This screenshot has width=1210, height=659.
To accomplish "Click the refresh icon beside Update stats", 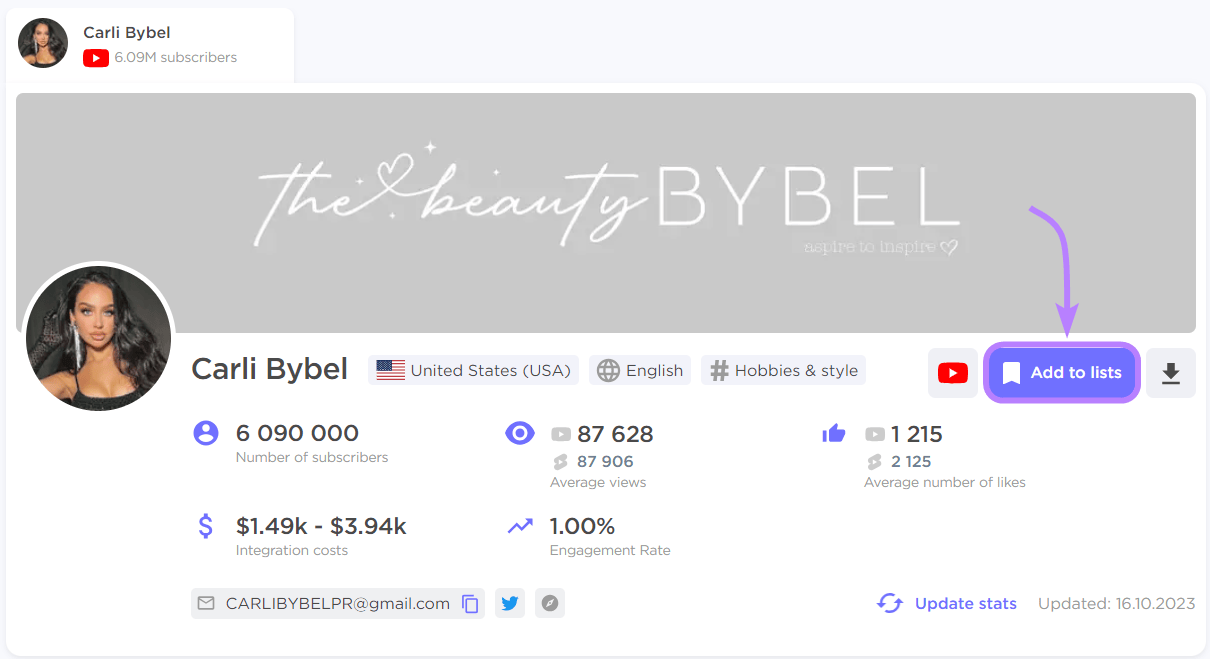I will pyautogui.click(x=890, y=603).
